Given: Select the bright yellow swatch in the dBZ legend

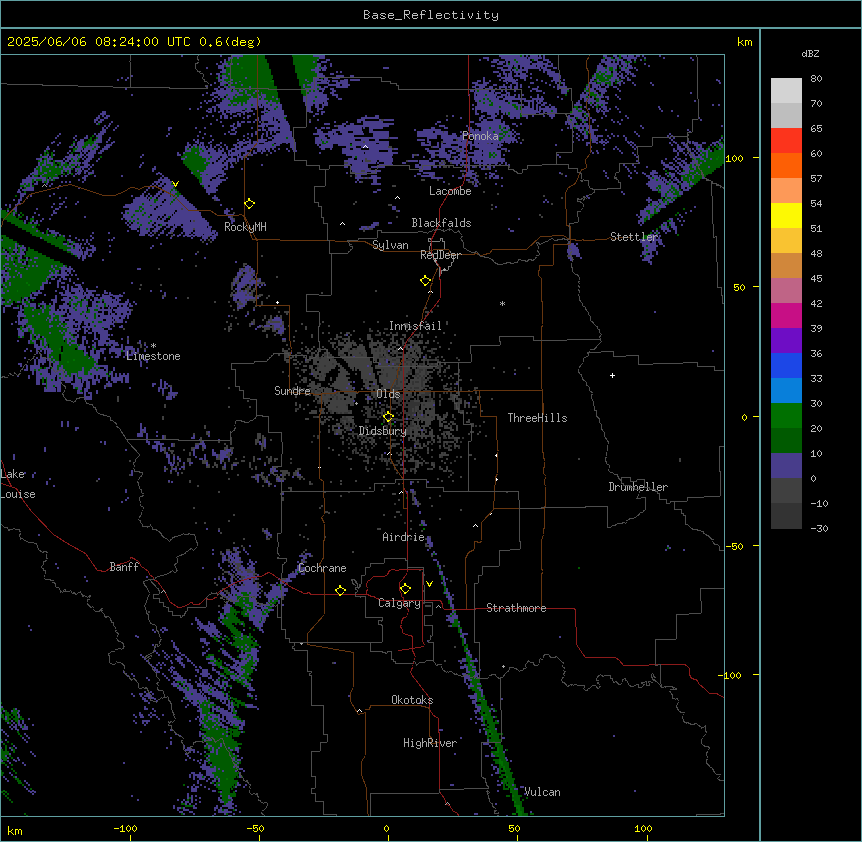Looking at the screenshot, I should [786, 215].
